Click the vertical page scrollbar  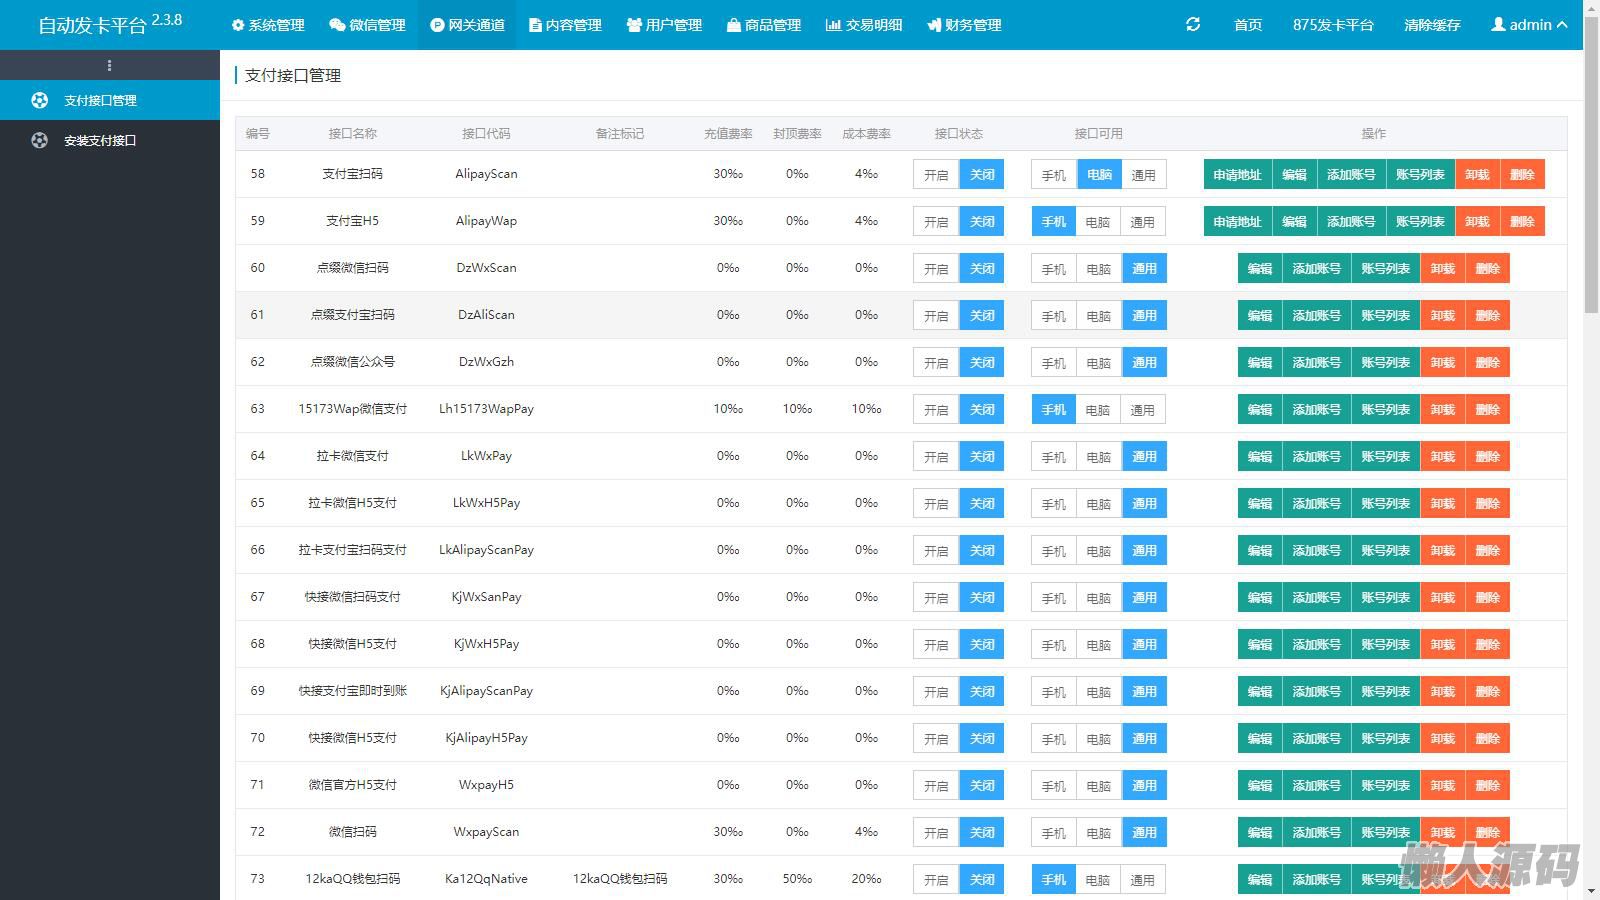pos(1591,180)
